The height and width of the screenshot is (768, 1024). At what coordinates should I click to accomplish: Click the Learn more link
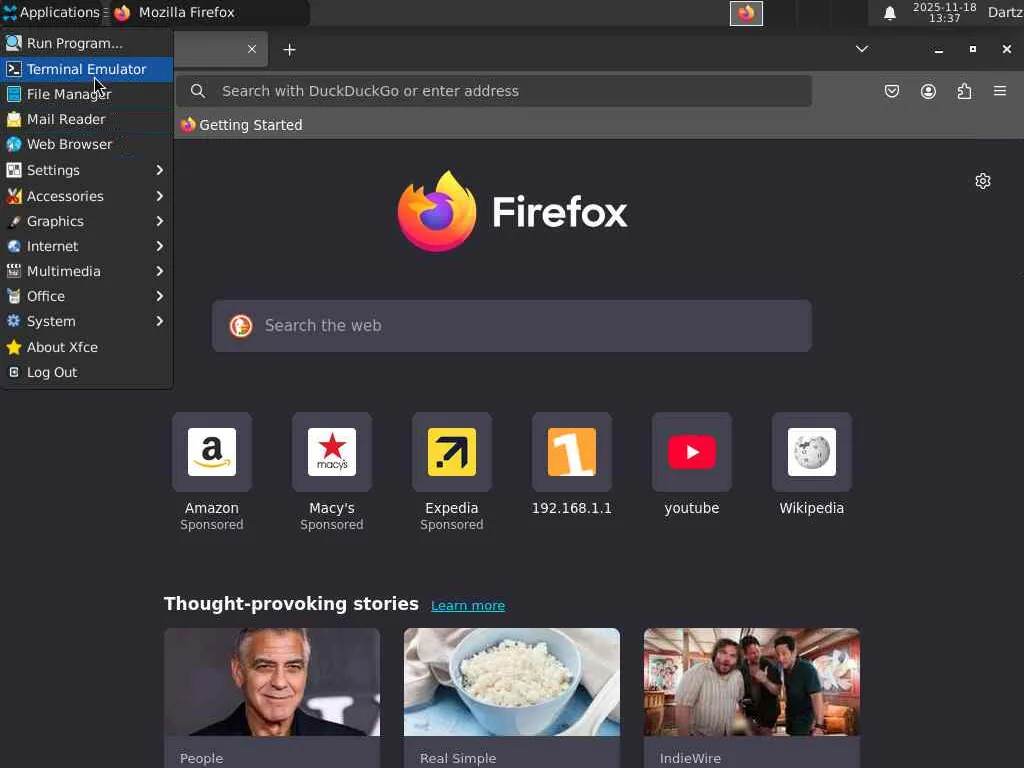click(x=468, y=605)
